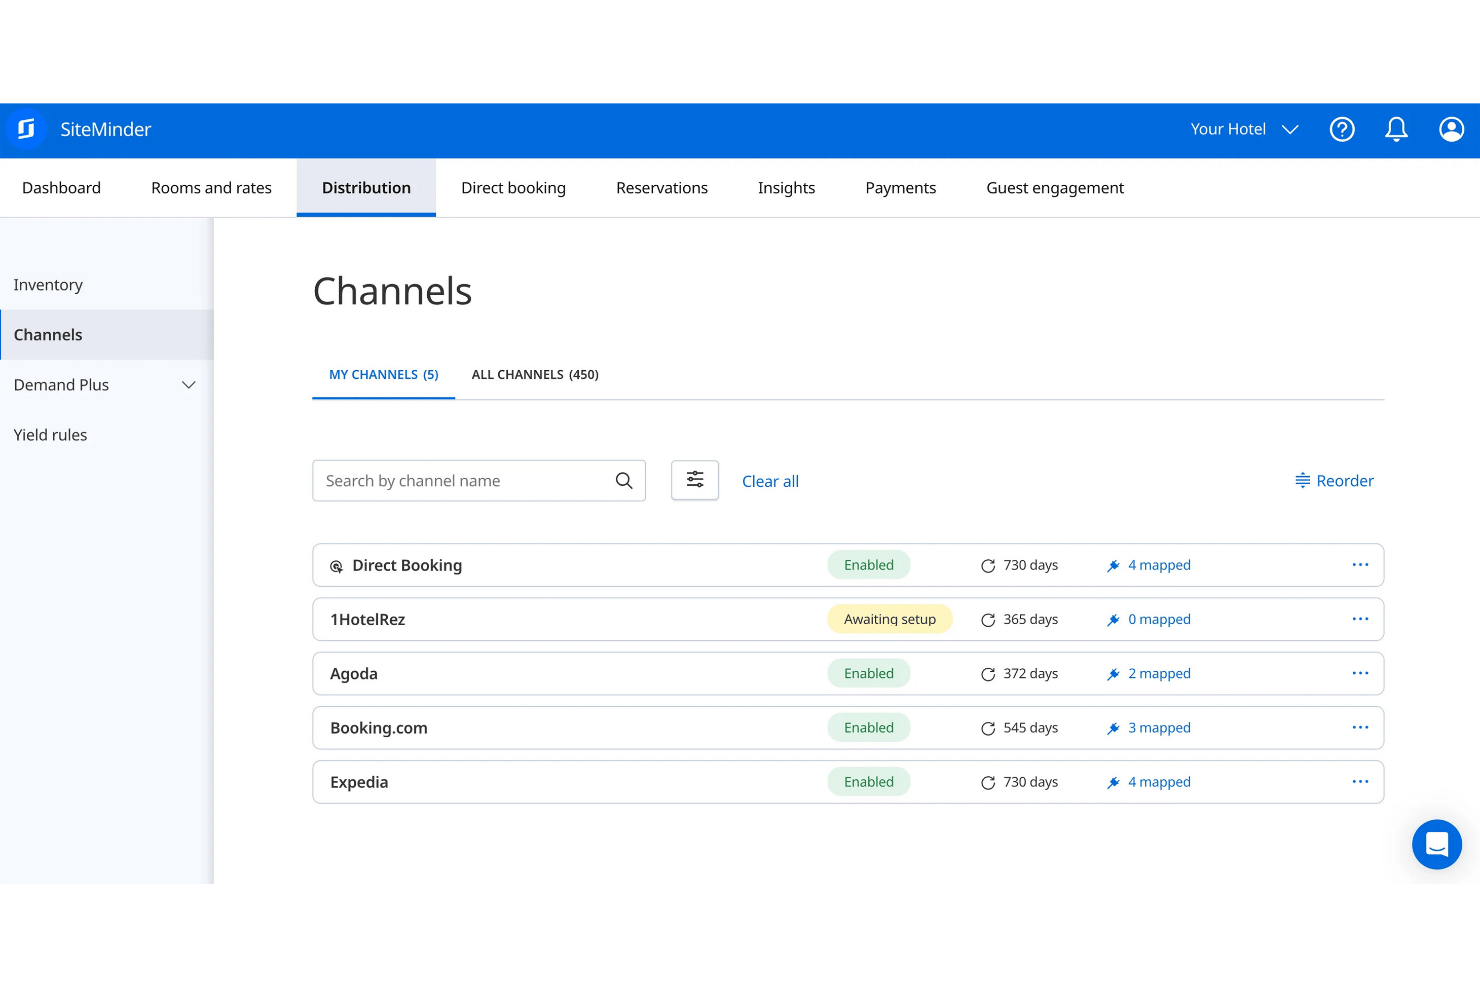
Task: Click Enabled badge in Direct Booking row
Action: pos(869,565)
